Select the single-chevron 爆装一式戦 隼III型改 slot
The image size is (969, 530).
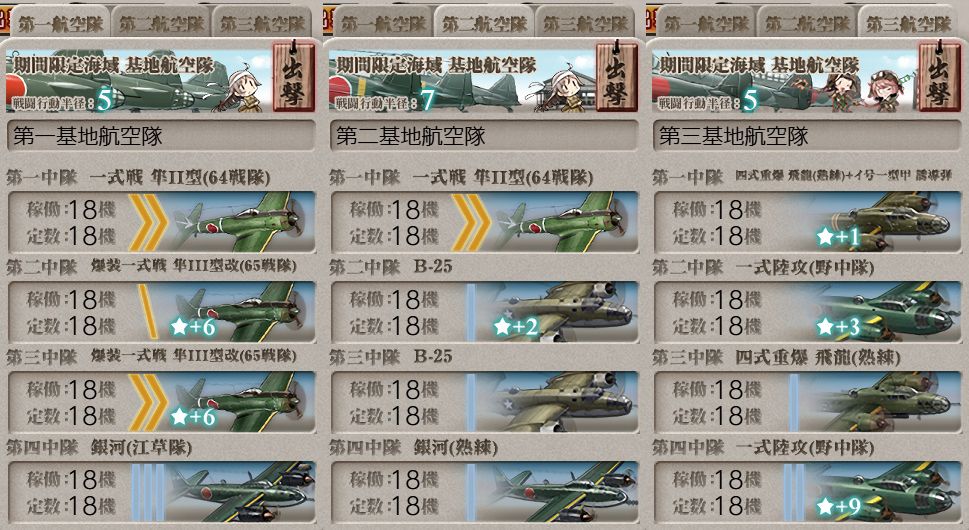[162, 312]
